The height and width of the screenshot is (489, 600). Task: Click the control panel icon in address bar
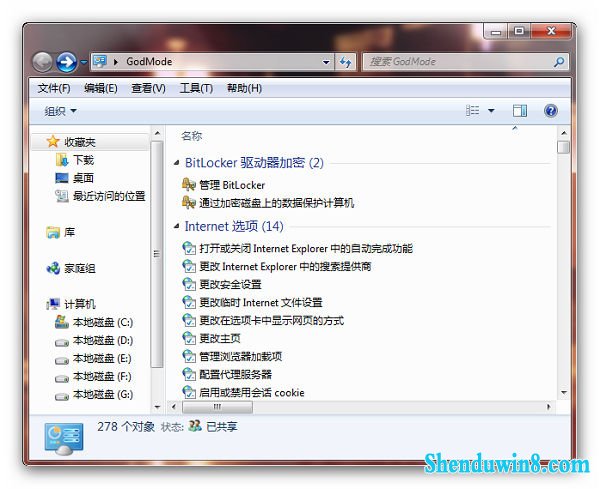coord(100,62)
